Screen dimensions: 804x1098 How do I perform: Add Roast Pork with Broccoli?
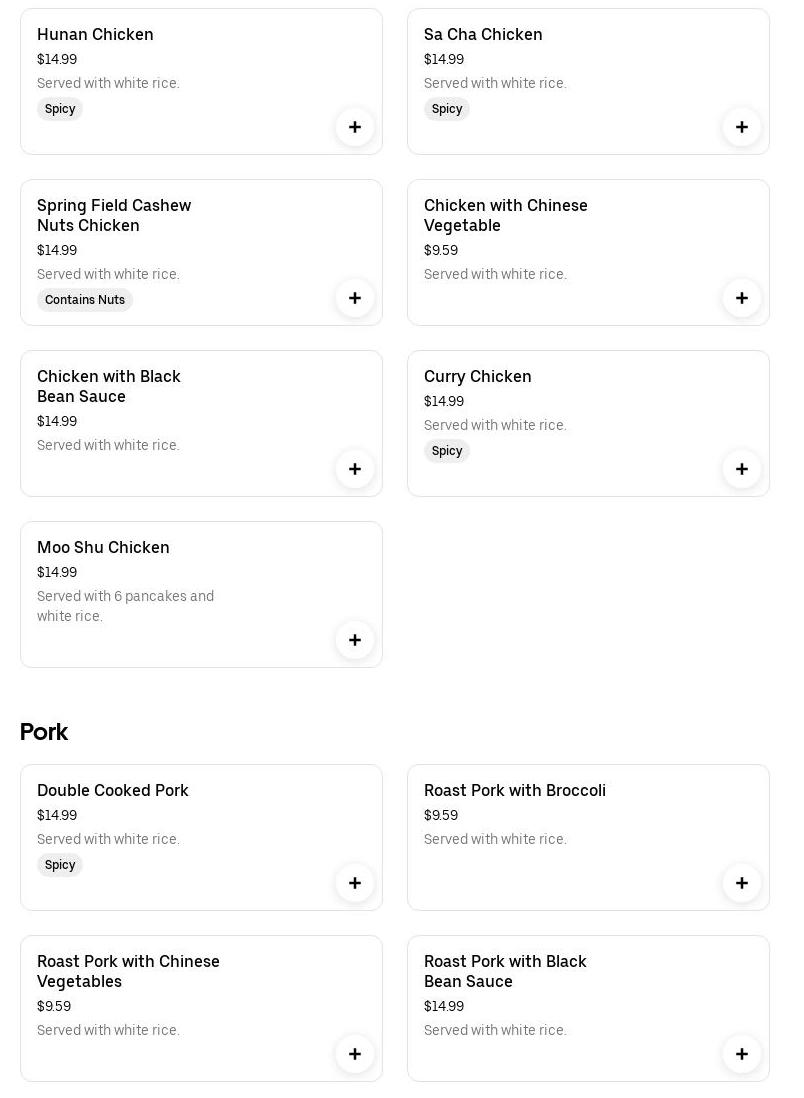(x=742, y=883)
